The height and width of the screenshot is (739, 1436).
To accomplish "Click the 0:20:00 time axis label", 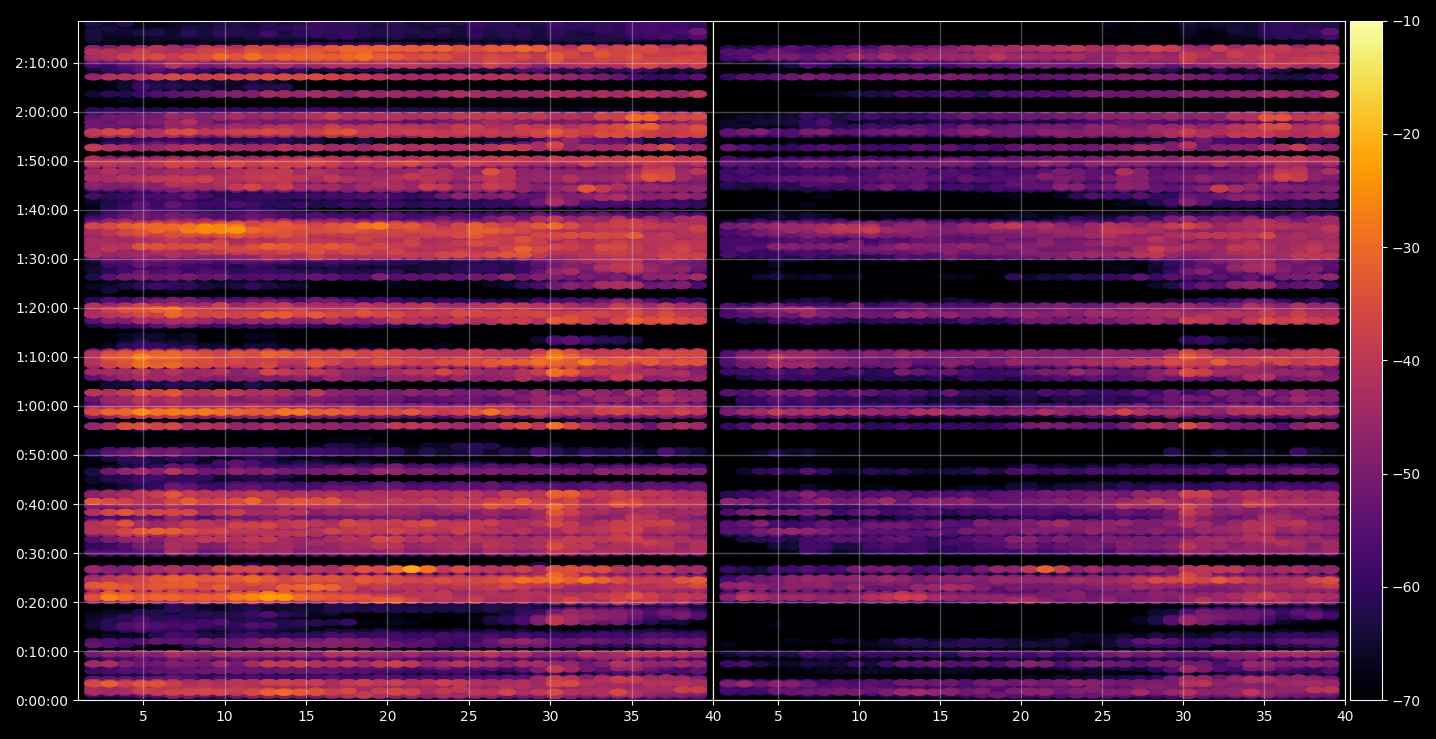I will click(x=42, y=602).
